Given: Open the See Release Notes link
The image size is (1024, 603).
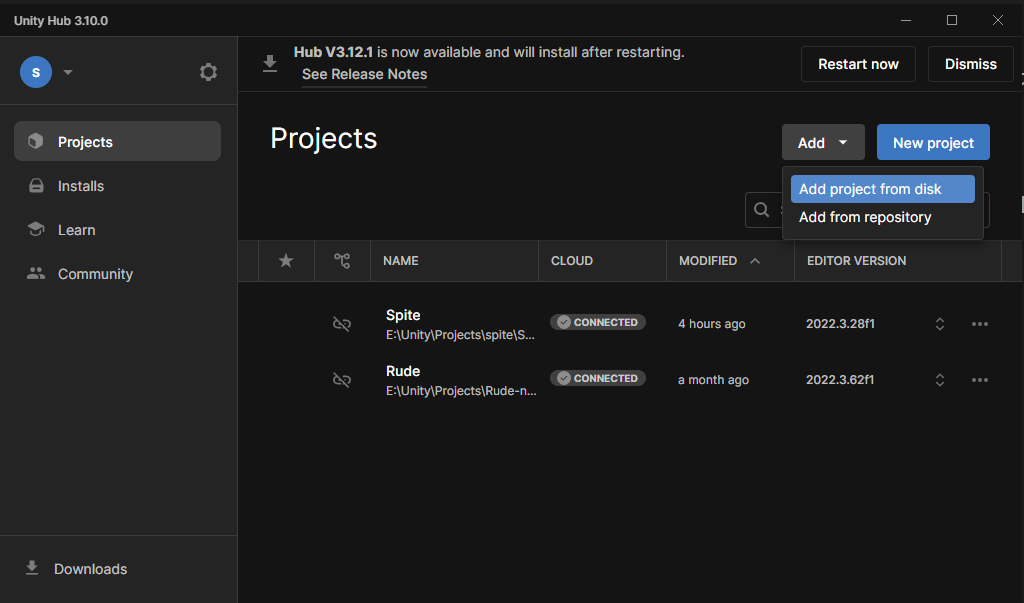Looking at the screenshot, I should tap(364, 75).
